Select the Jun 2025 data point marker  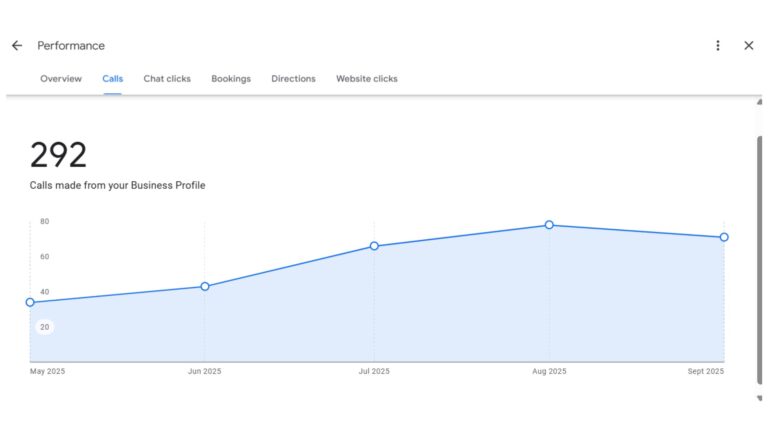click(x=205, y=286)
